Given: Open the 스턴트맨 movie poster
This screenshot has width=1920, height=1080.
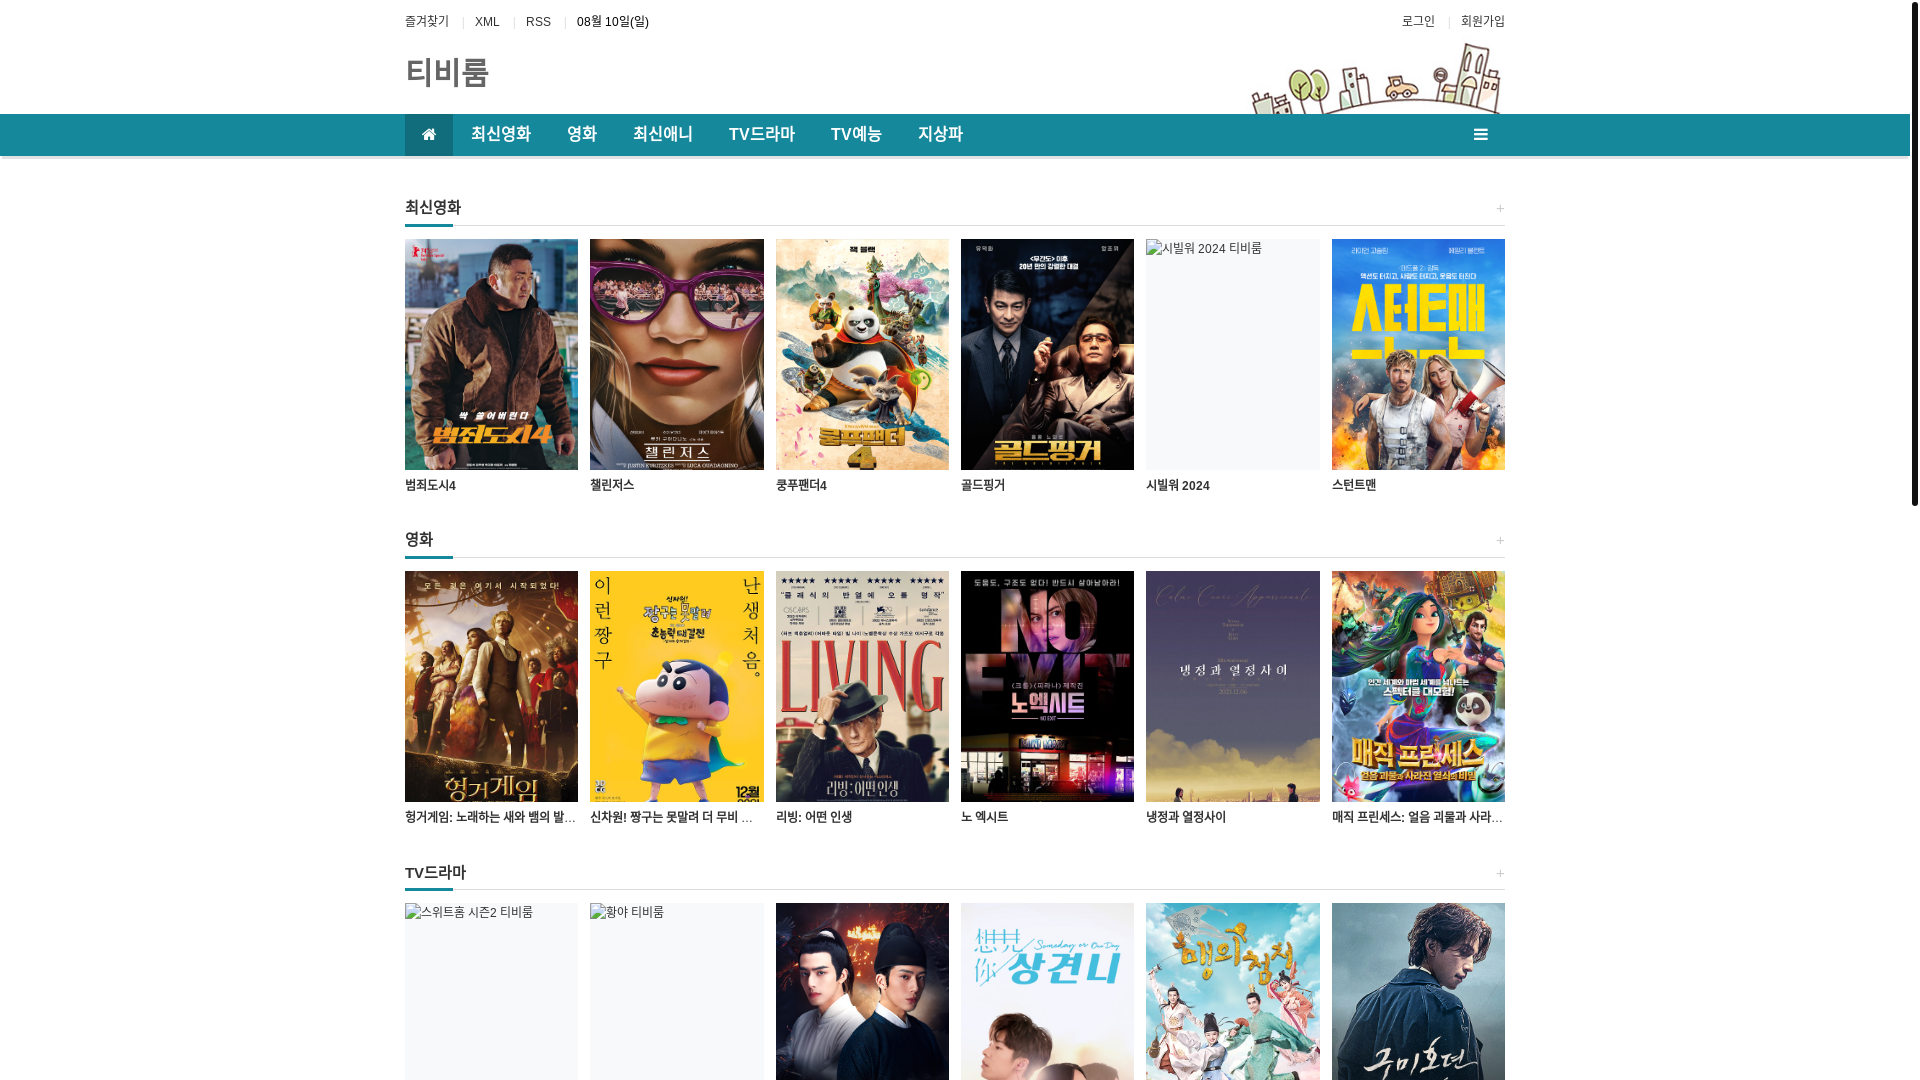Looking at the screenshot, I should (1418, 354).
